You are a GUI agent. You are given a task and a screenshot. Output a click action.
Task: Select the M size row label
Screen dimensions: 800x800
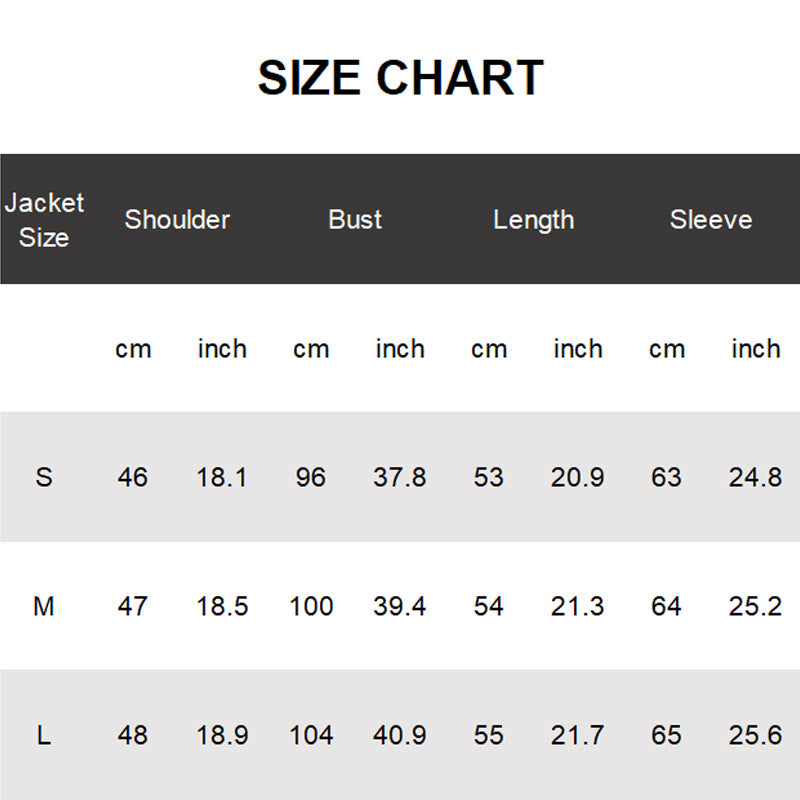point(44,606)
